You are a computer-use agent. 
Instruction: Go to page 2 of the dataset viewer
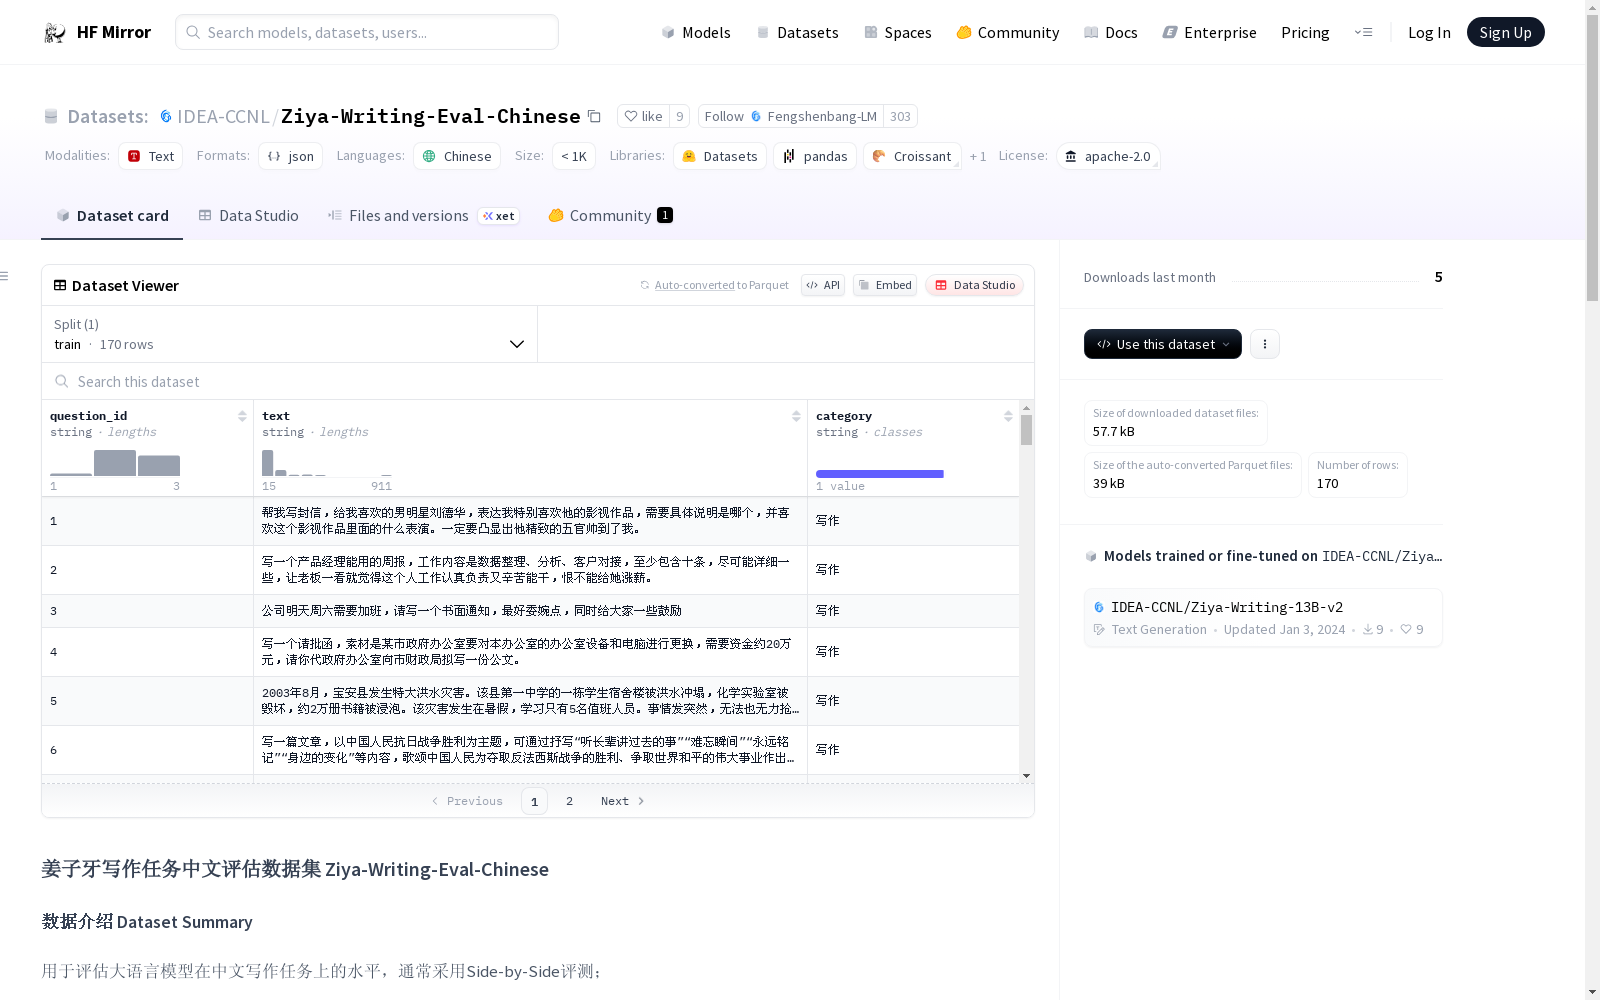coord(570,801)
